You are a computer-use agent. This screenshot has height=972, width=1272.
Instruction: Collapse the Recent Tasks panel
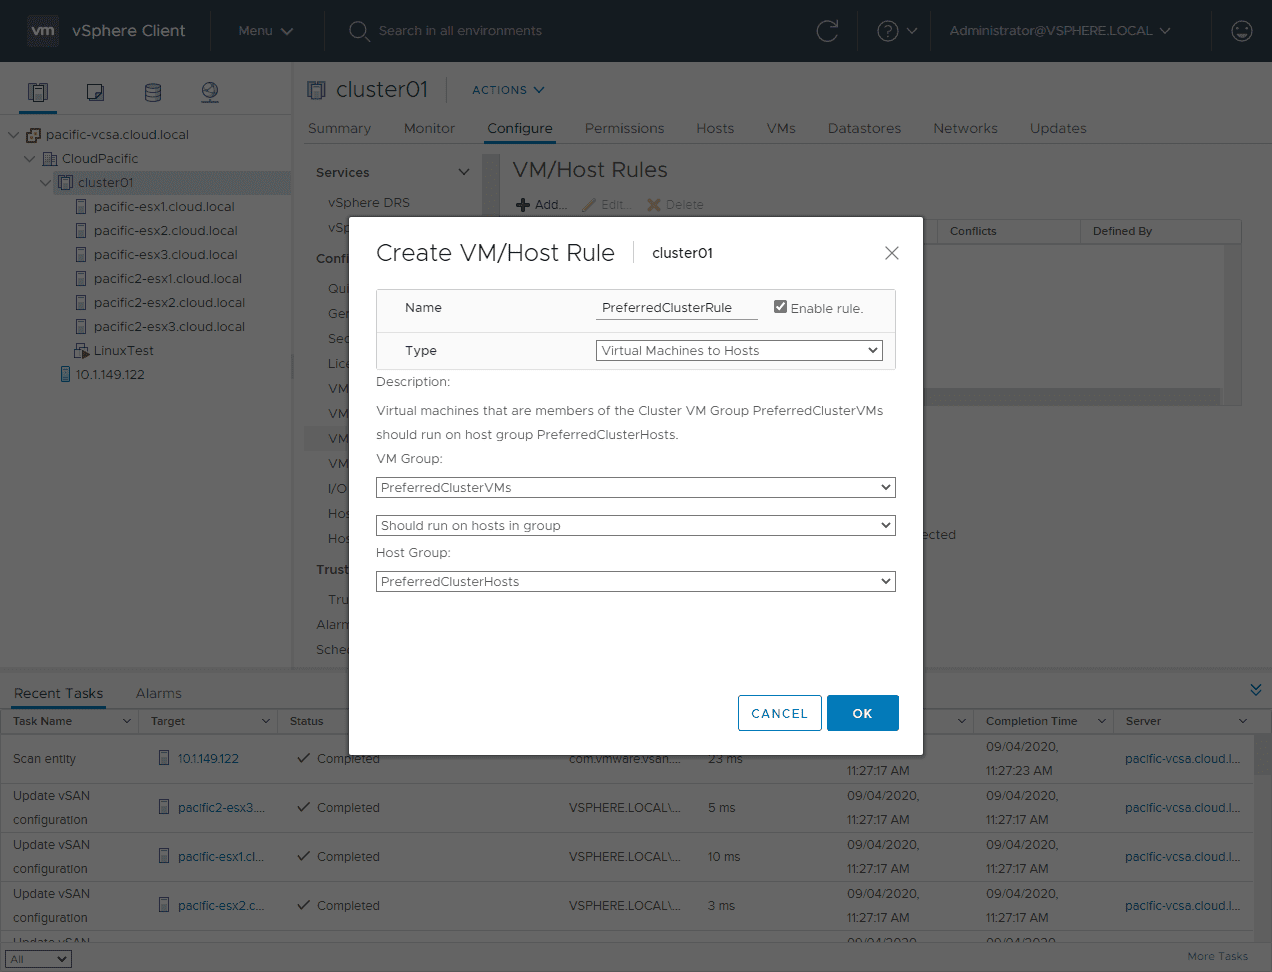[1256, 690]
